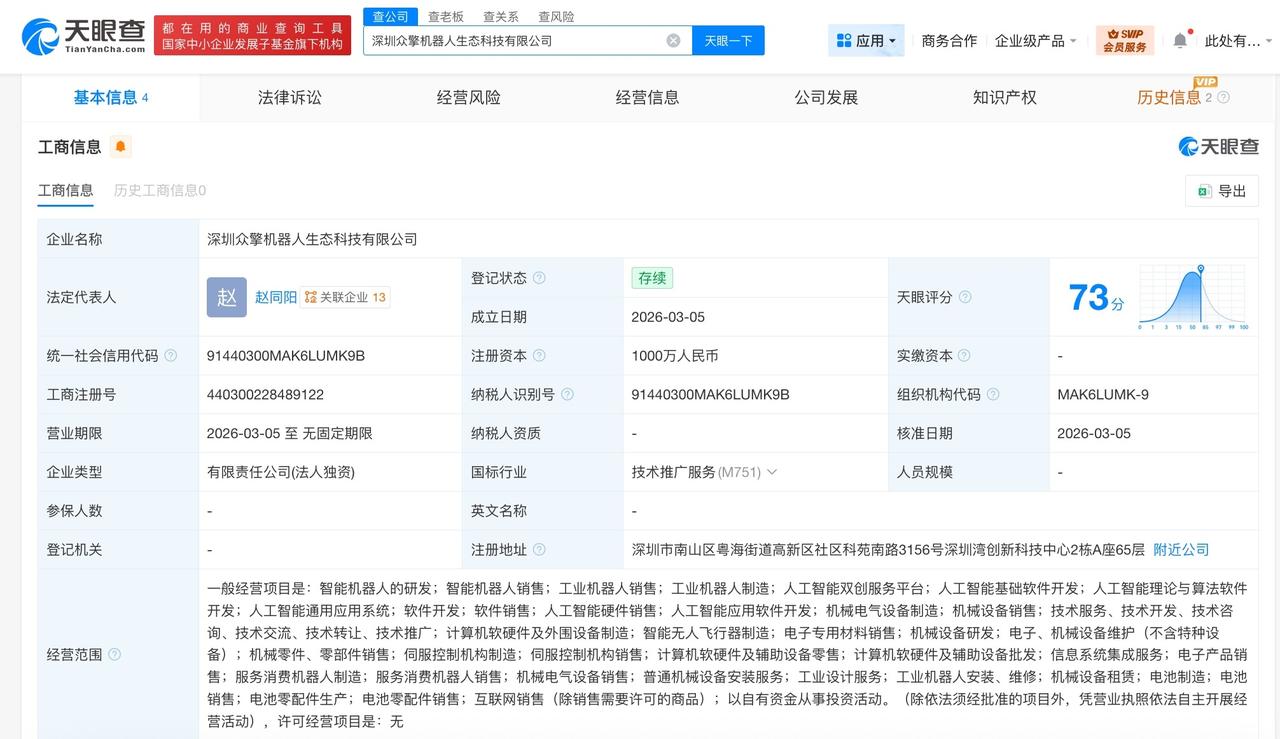Click the question mark icon next to 注册资本

(x=539, y=355)
